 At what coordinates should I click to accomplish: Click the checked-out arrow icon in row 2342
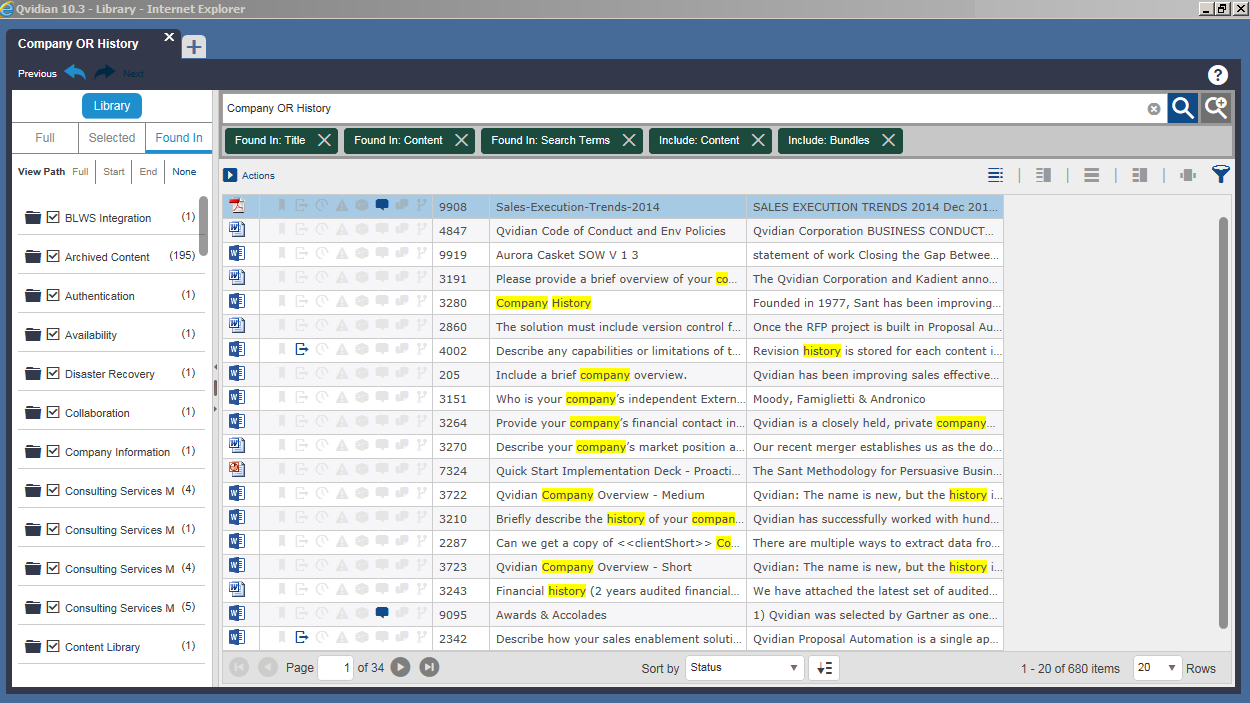pos(302,637)
